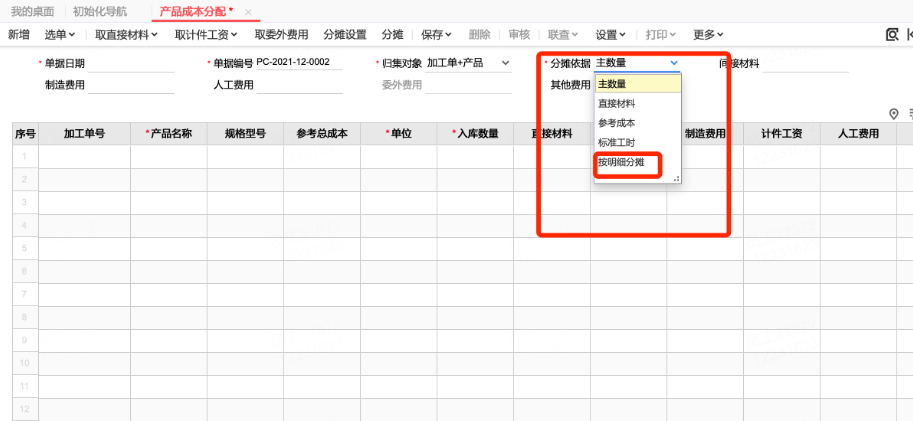Open the 更多 menu
Image resolution: width=913 pixels, height=421 pixels.
pyautogui.click(x=707, y=35)
